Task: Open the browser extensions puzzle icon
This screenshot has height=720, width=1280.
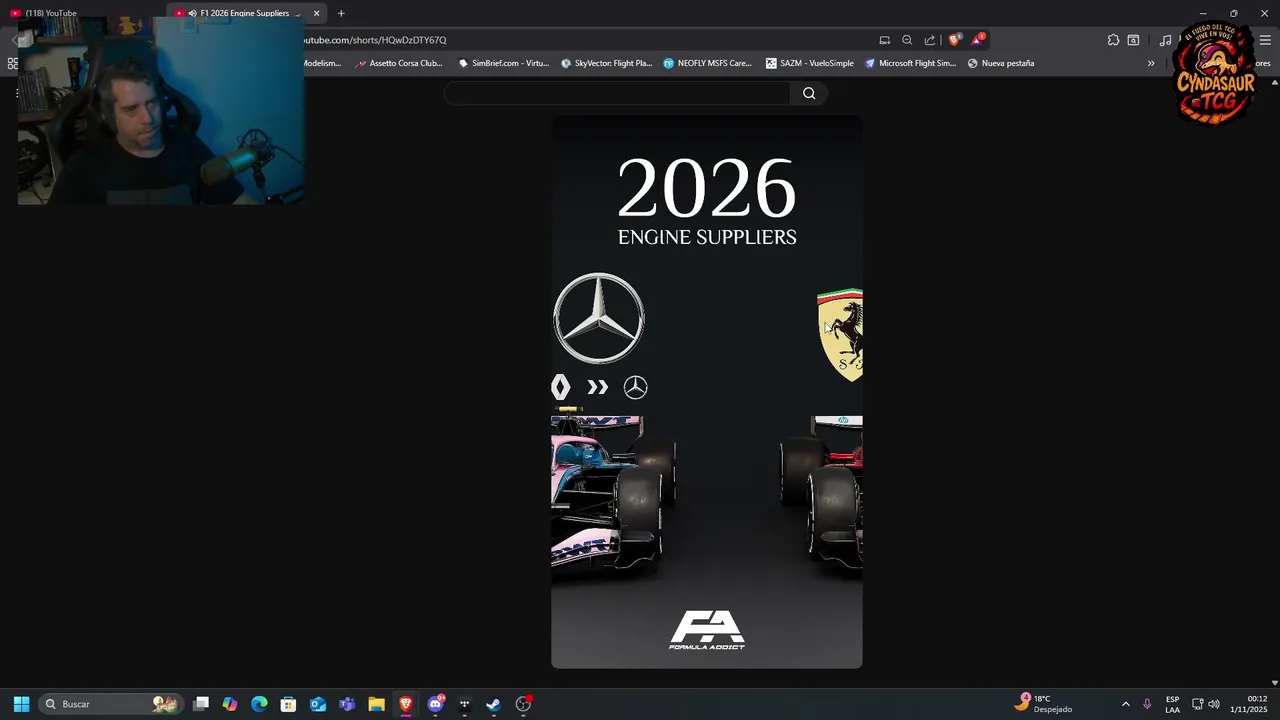Action: [x=1113, y=40]
